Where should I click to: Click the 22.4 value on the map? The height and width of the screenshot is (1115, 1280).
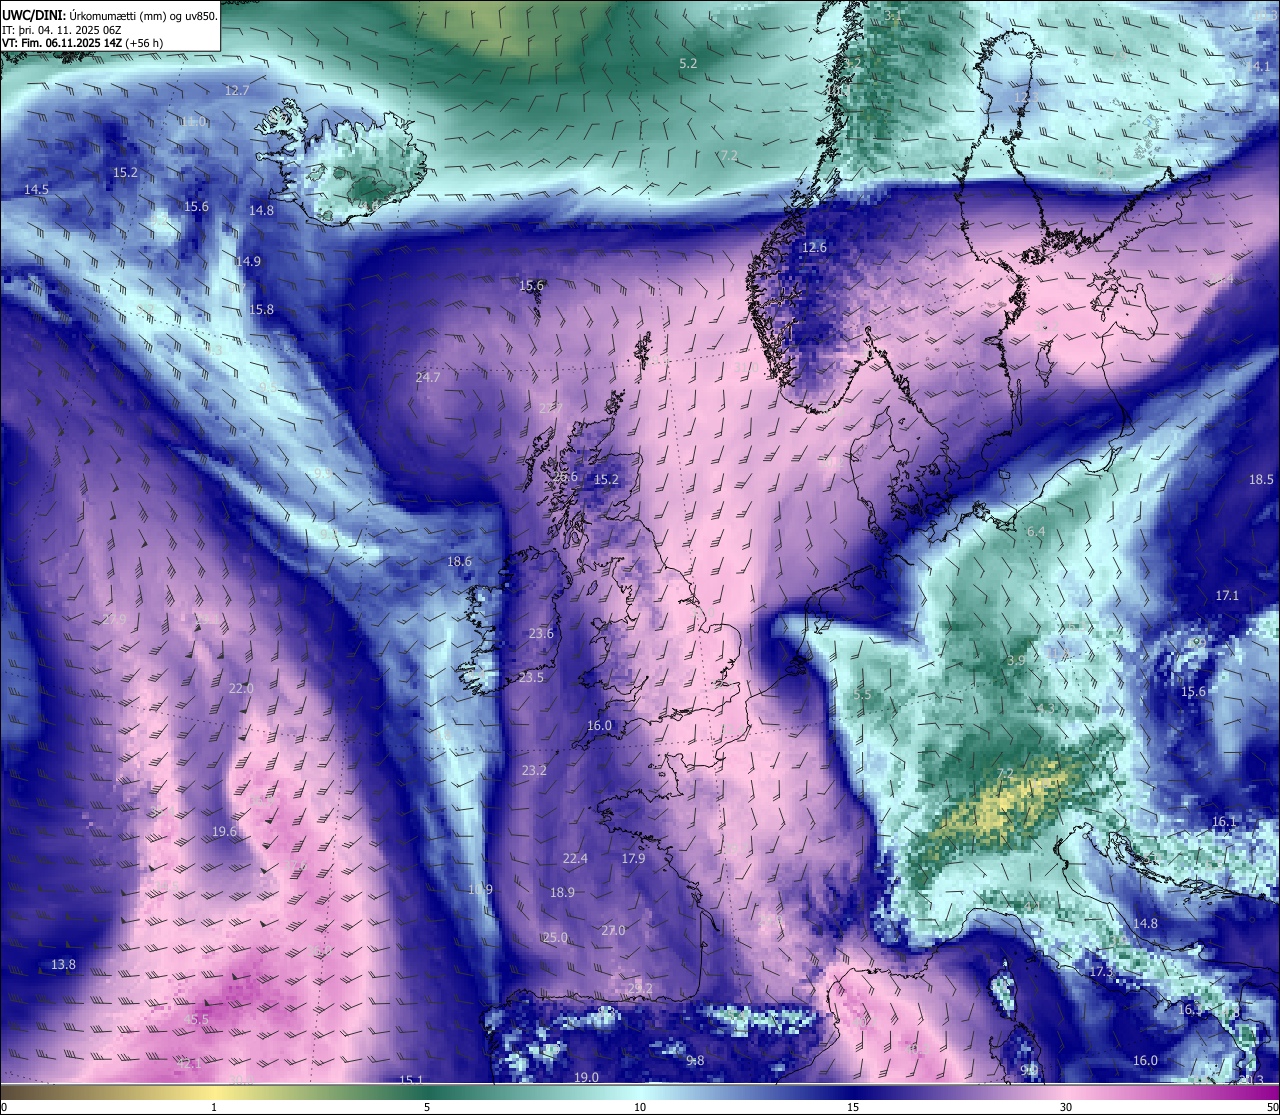tap(575, 858)
